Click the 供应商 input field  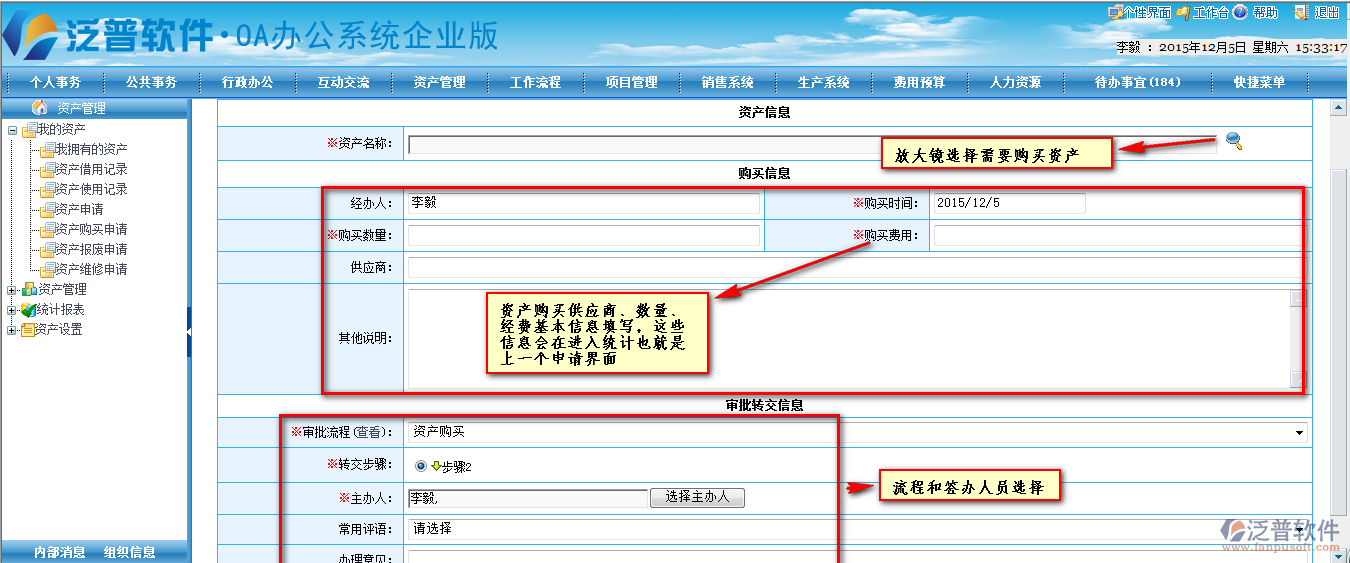click(856, 268)
